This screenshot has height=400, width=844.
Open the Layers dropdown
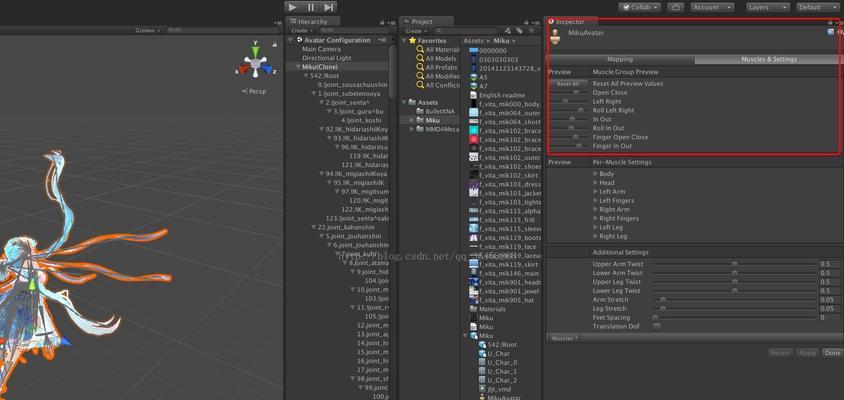point(768,8)
